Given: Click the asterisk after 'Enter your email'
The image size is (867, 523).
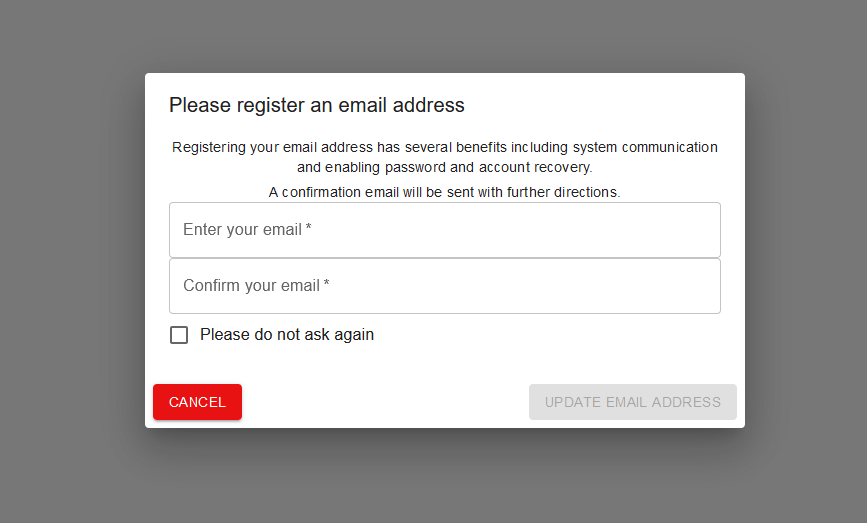Looking at the screenshot, I should [x=309, y=229].
